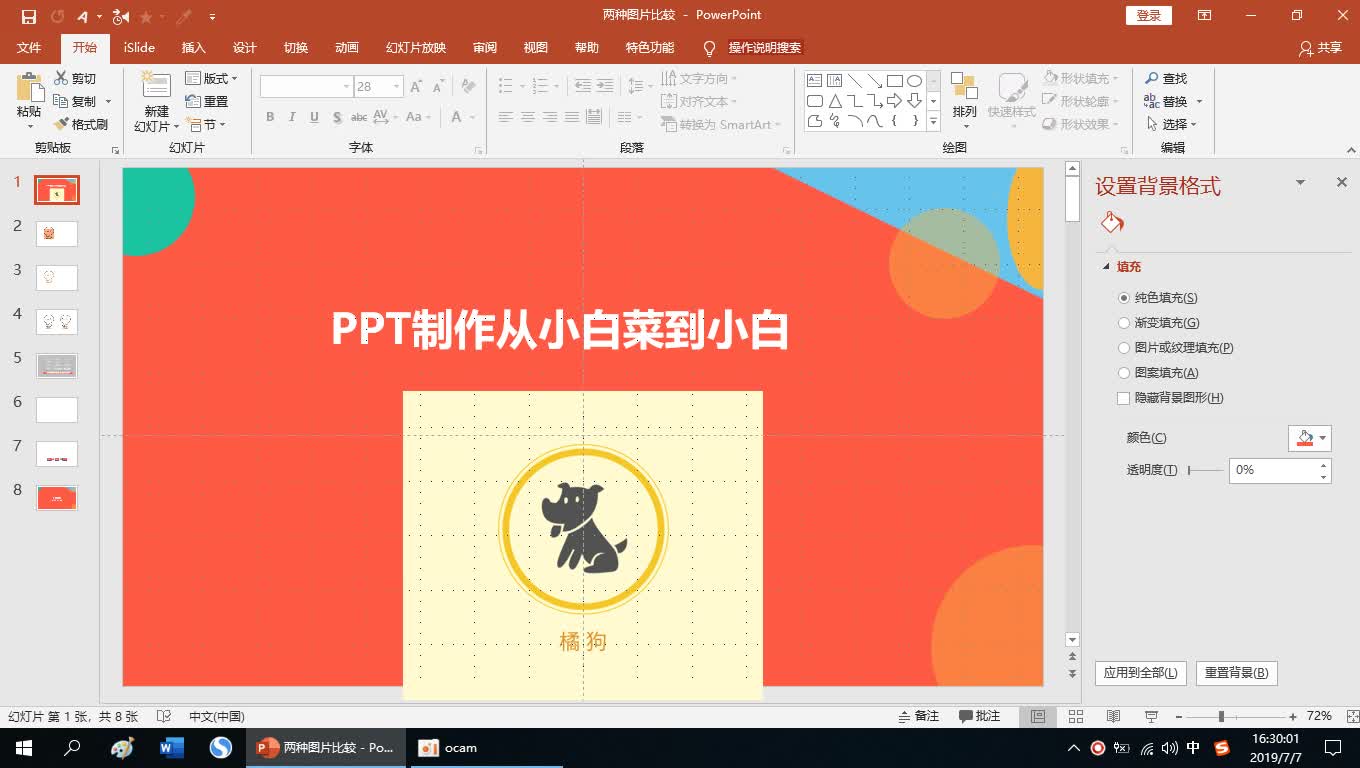
Task: Switch to slide sorter view in status bar
Action: (x=1076, y=716)
